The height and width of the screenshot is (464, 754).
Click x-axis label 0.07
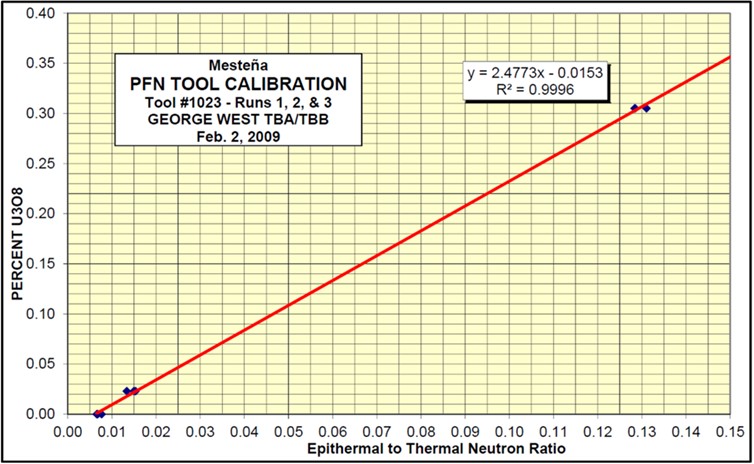pos(377,431)
